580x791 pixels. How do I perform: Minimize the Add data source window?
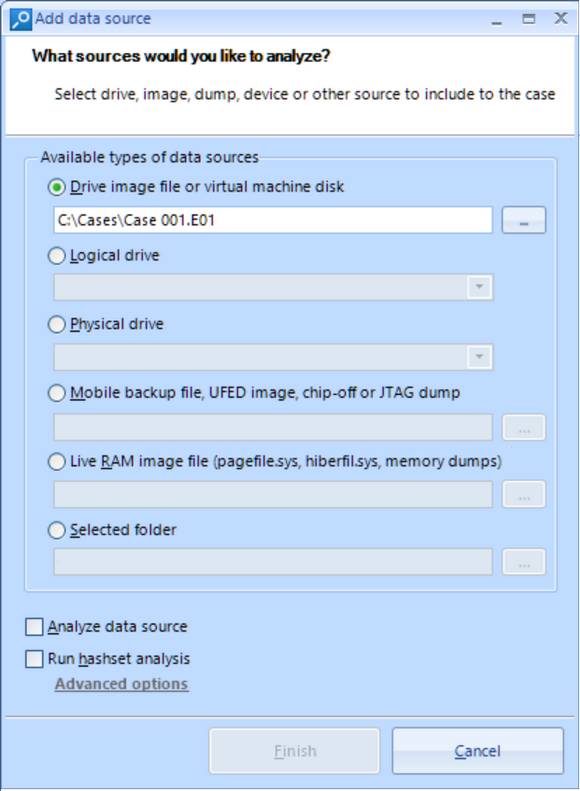click(x=497, y=20)
